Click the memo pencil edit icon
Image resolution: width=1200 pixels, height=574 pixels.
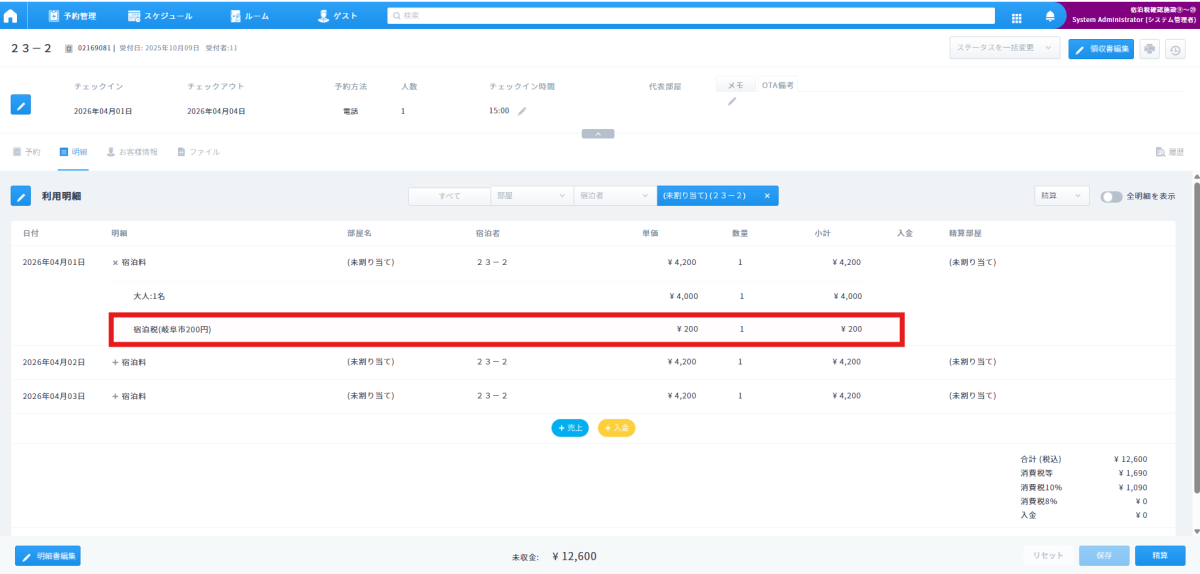731,101
